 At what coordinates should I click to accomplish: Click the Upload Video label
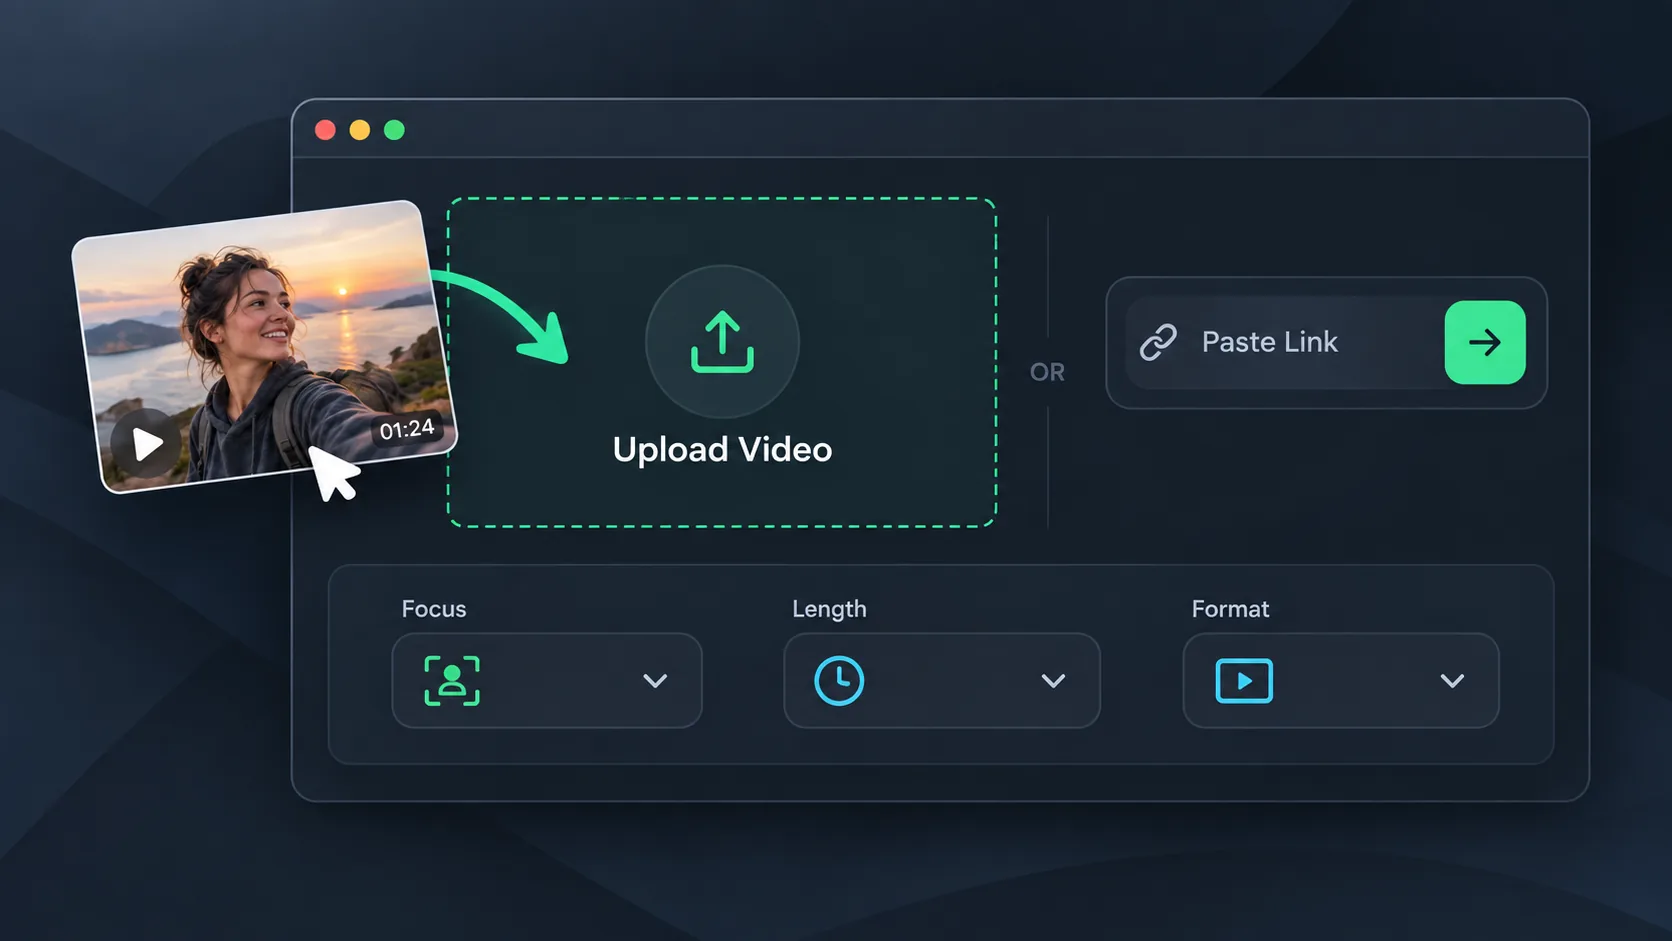[722, 449]
